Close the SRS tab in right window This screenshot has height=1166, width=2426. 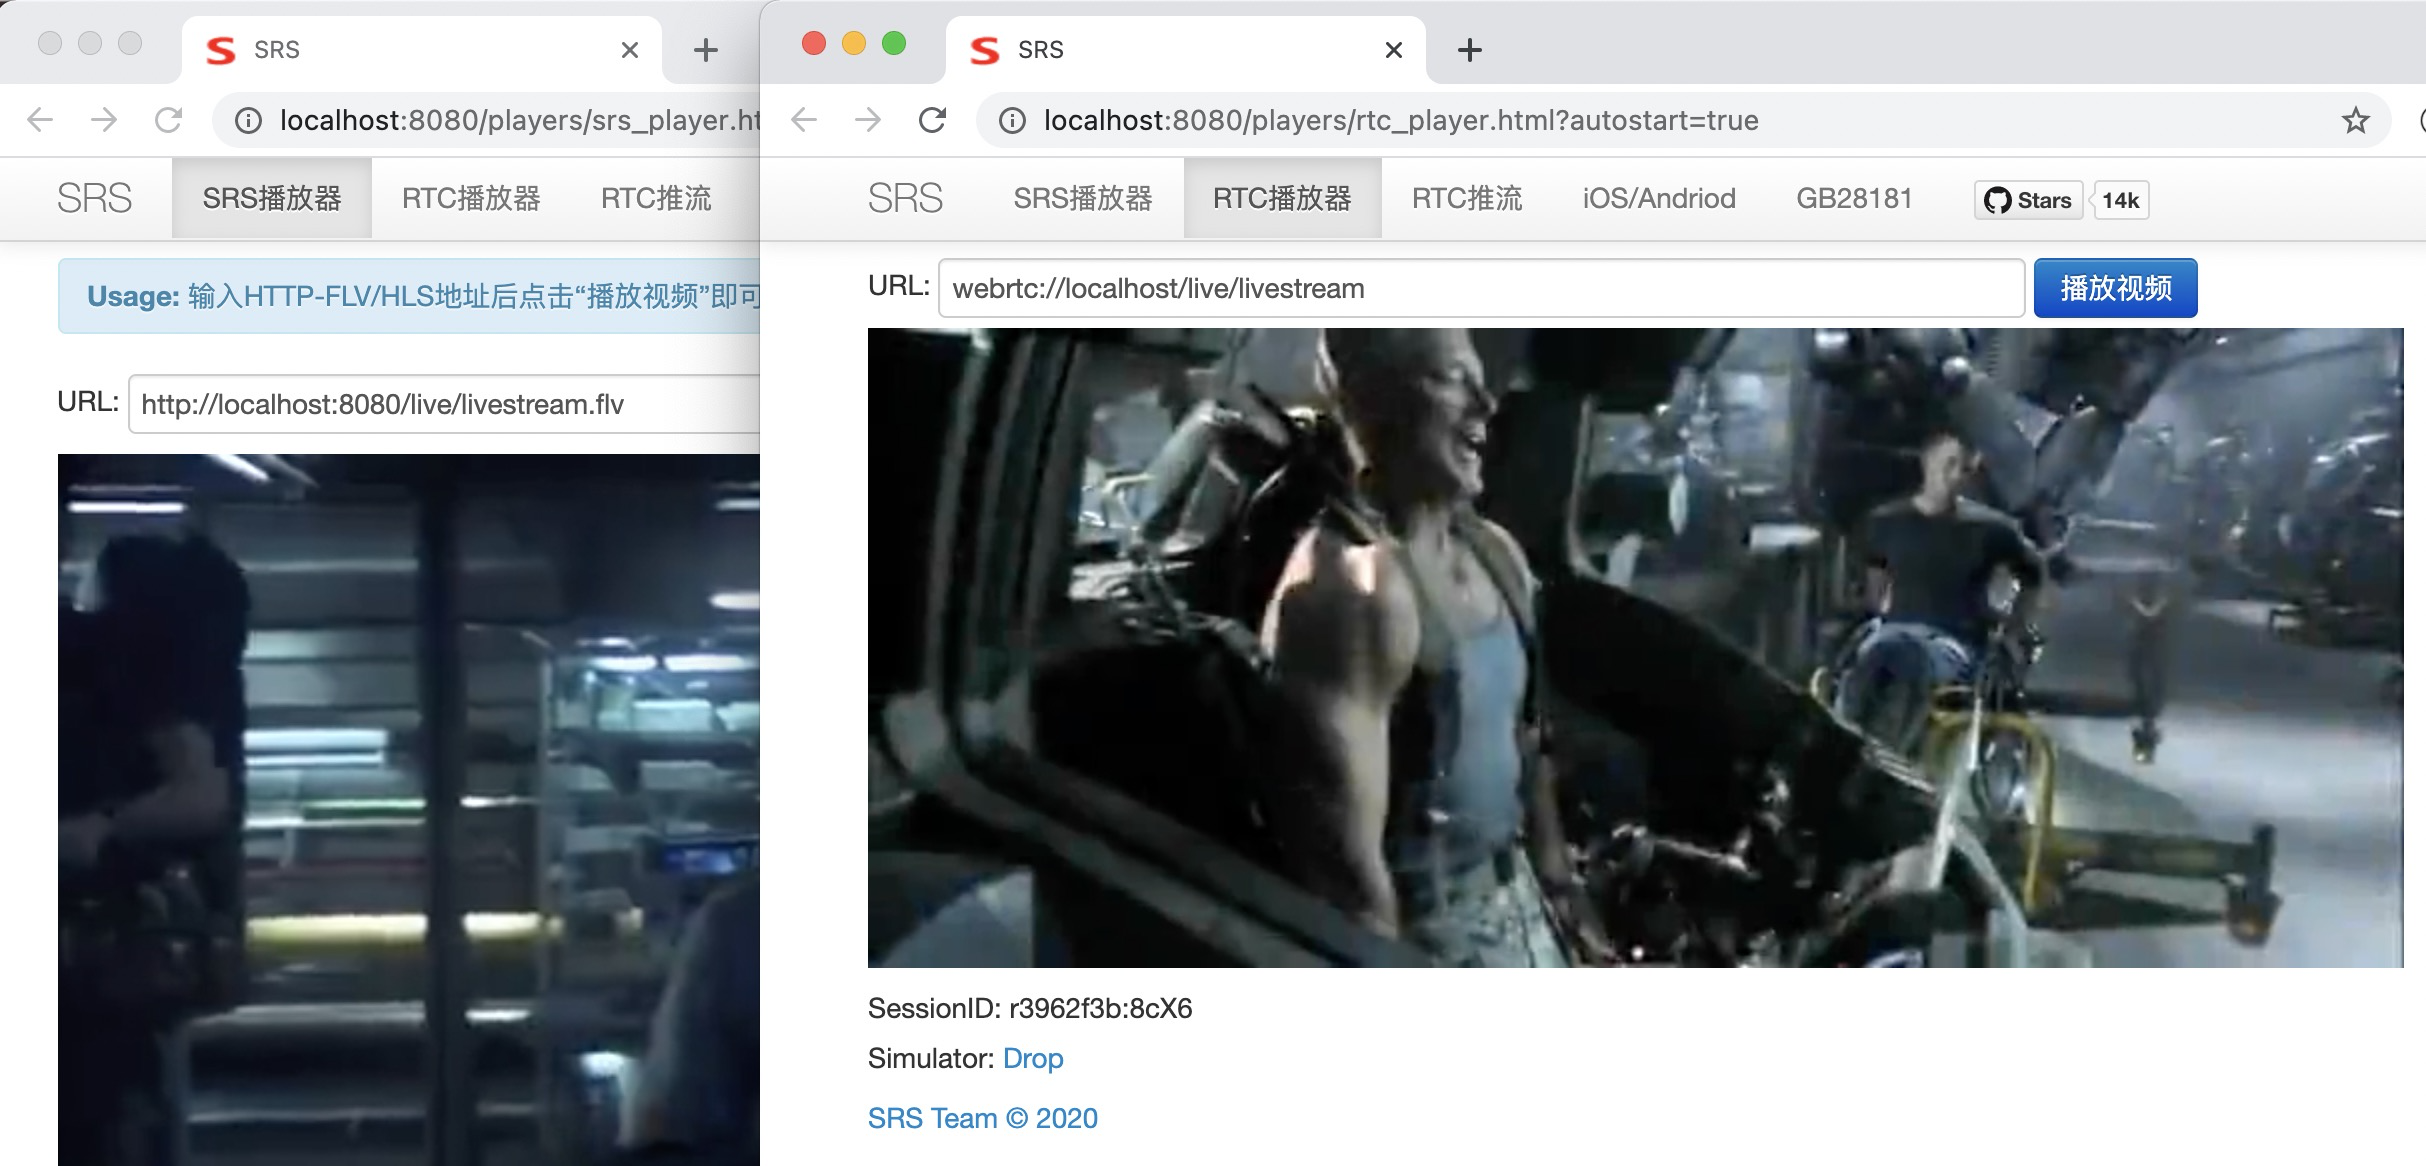click(x=1393, y=50)
